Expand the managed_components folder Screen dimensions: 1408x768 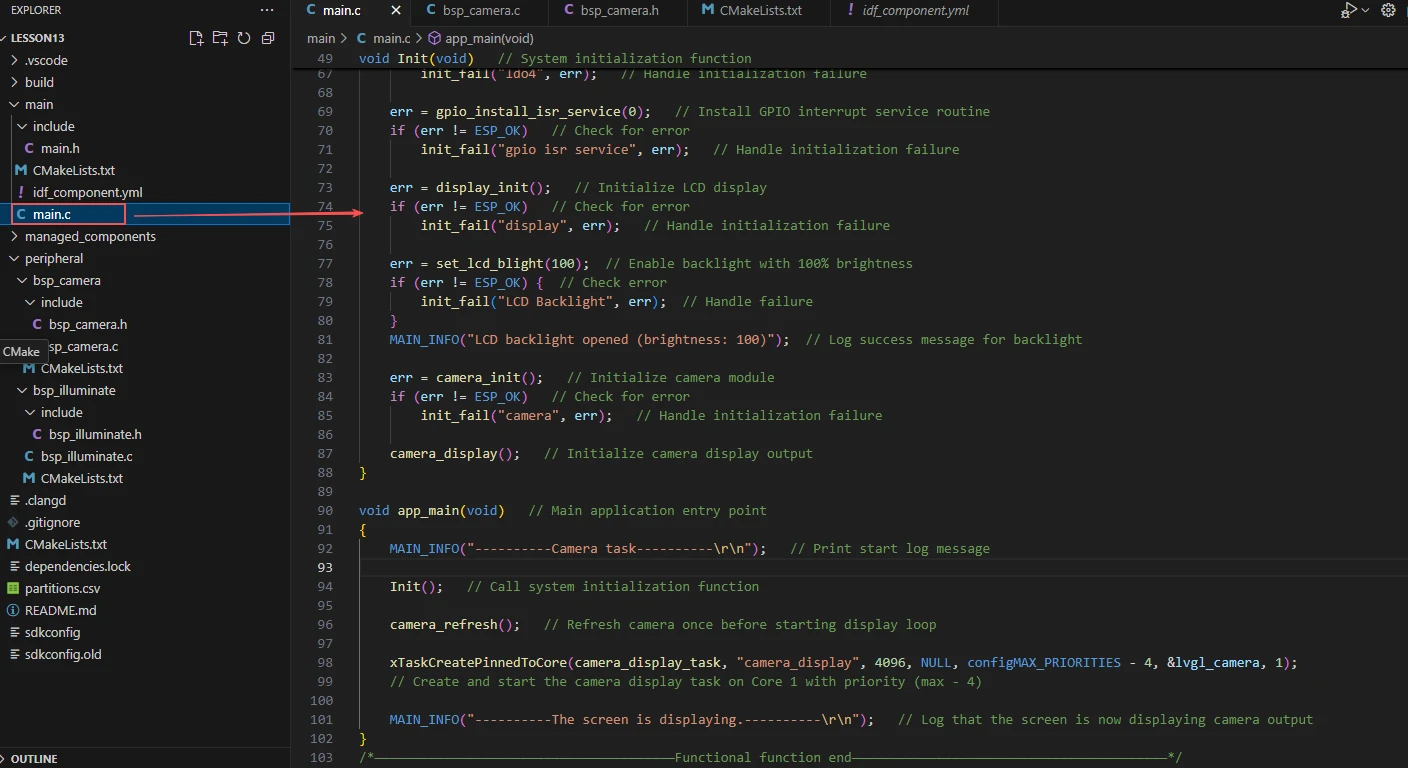click(90, 236)
